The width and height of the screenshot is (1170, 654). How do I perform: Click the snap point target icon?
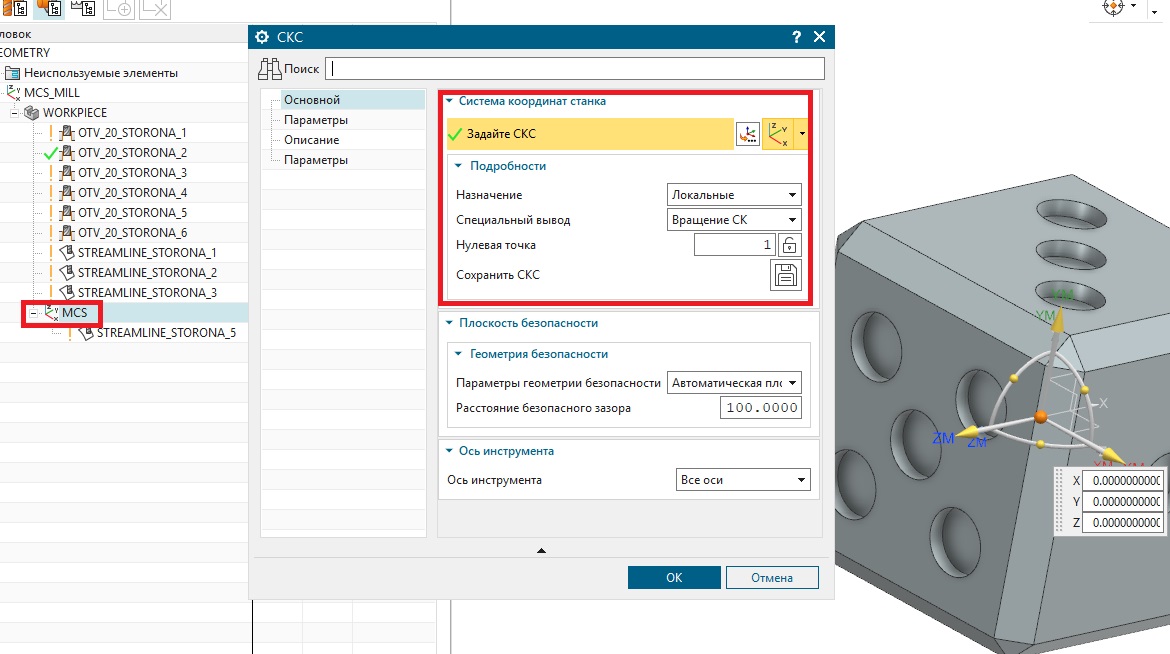coord(1113,7)
